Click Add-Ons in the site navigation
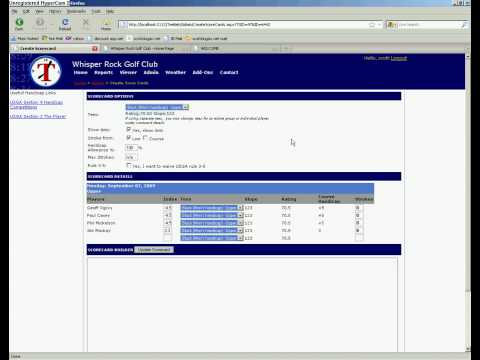This screenshot has width=480, height=360. [203, 72]
